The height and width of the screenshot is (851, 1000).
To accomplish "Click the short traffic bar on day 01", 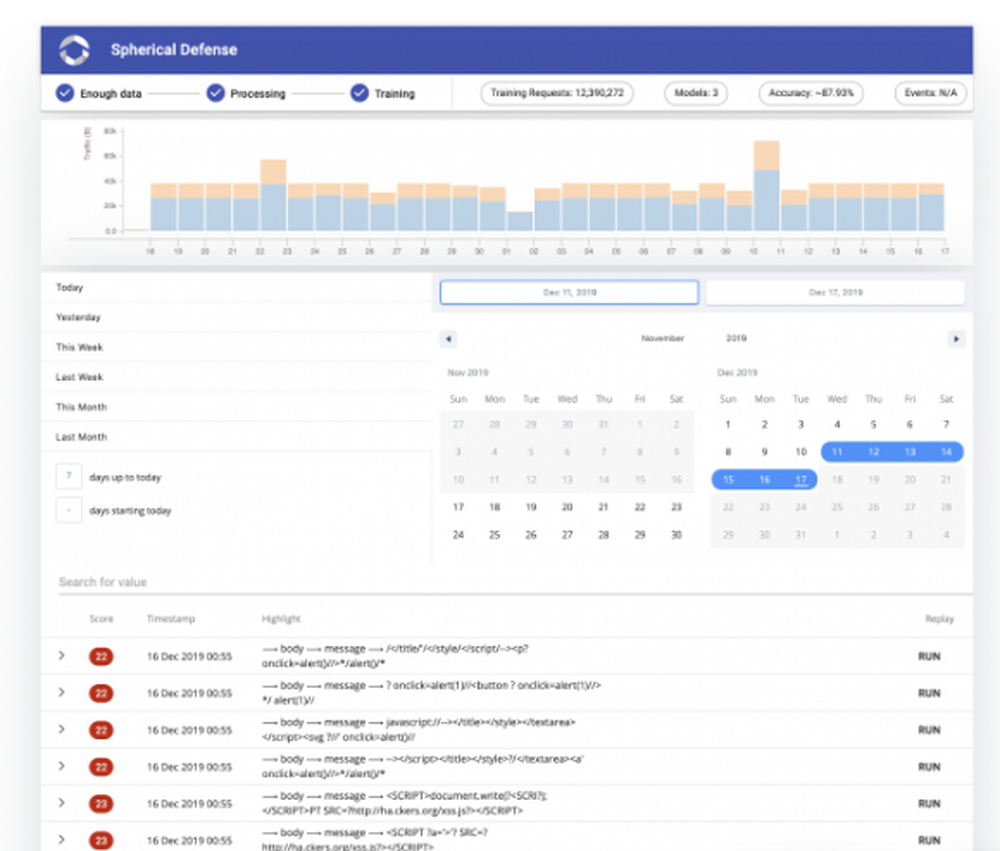I will [x=520, y=221].
